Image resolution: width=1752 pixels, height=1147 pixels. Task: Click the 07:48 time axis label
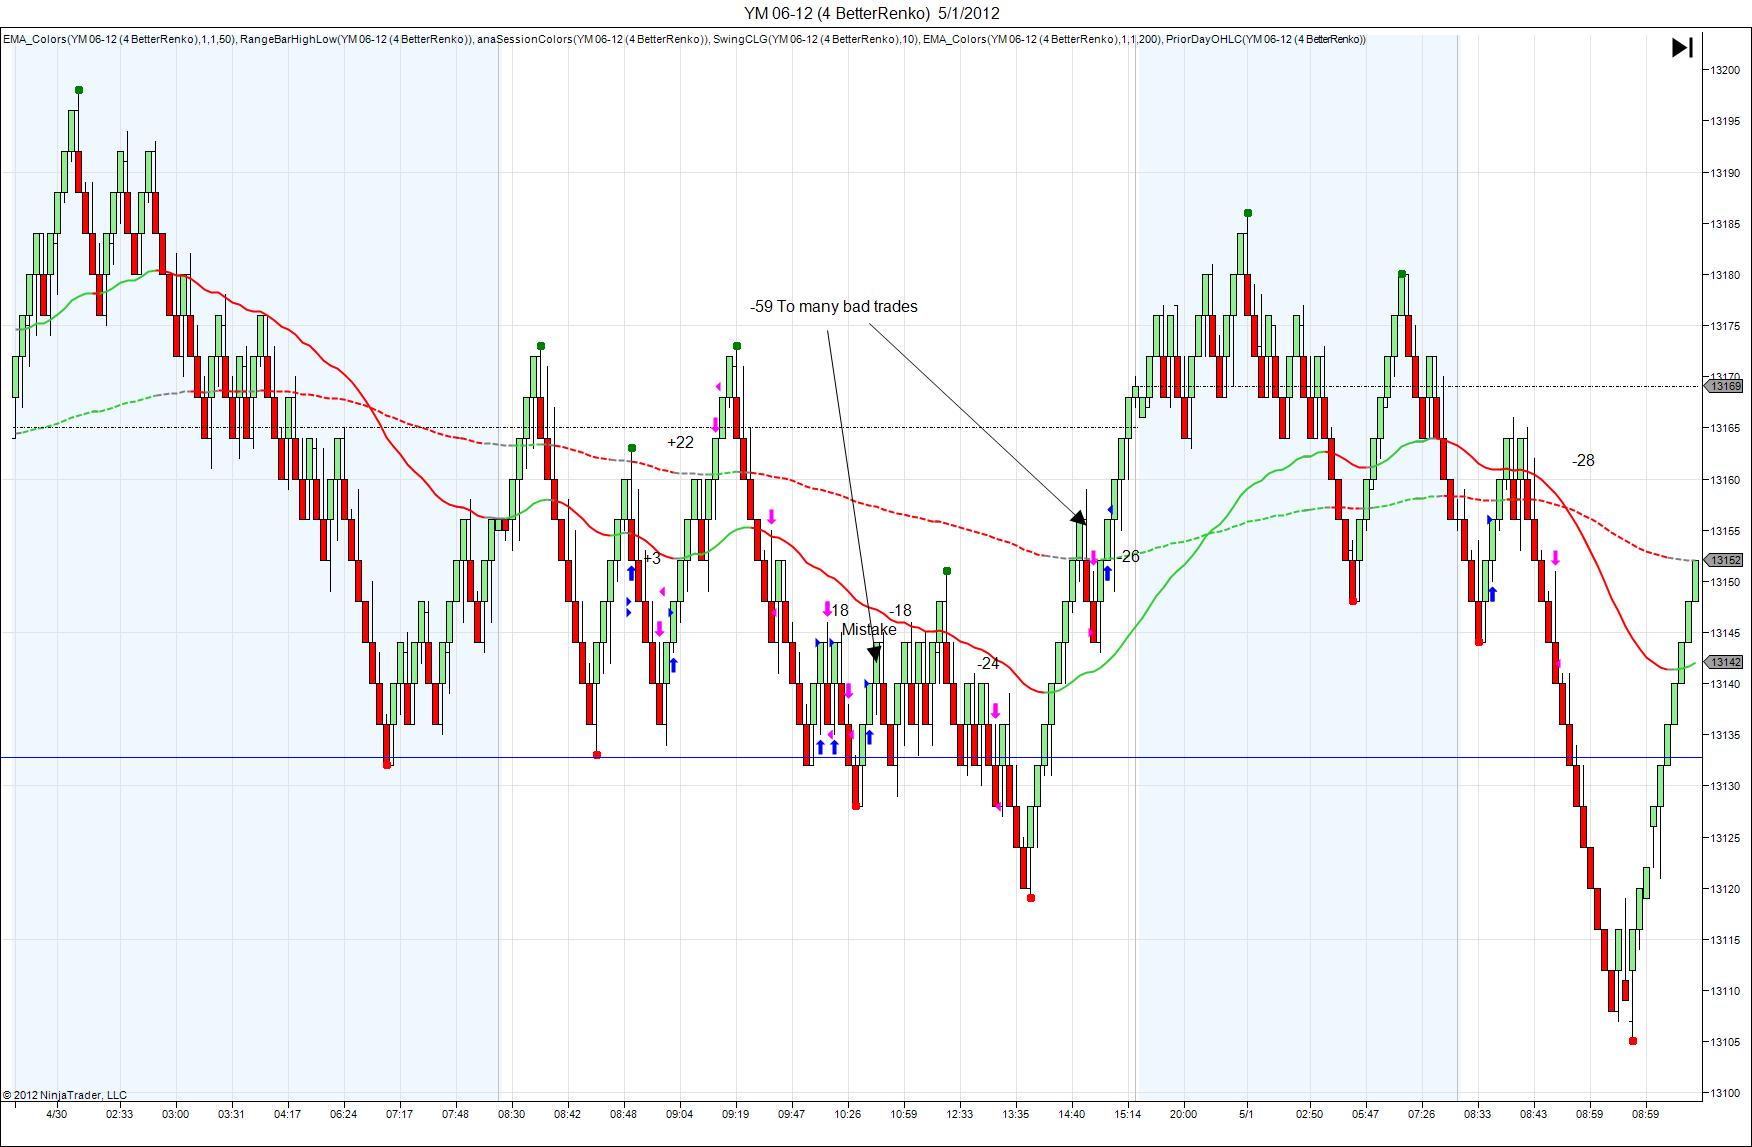coord(455,1114)
